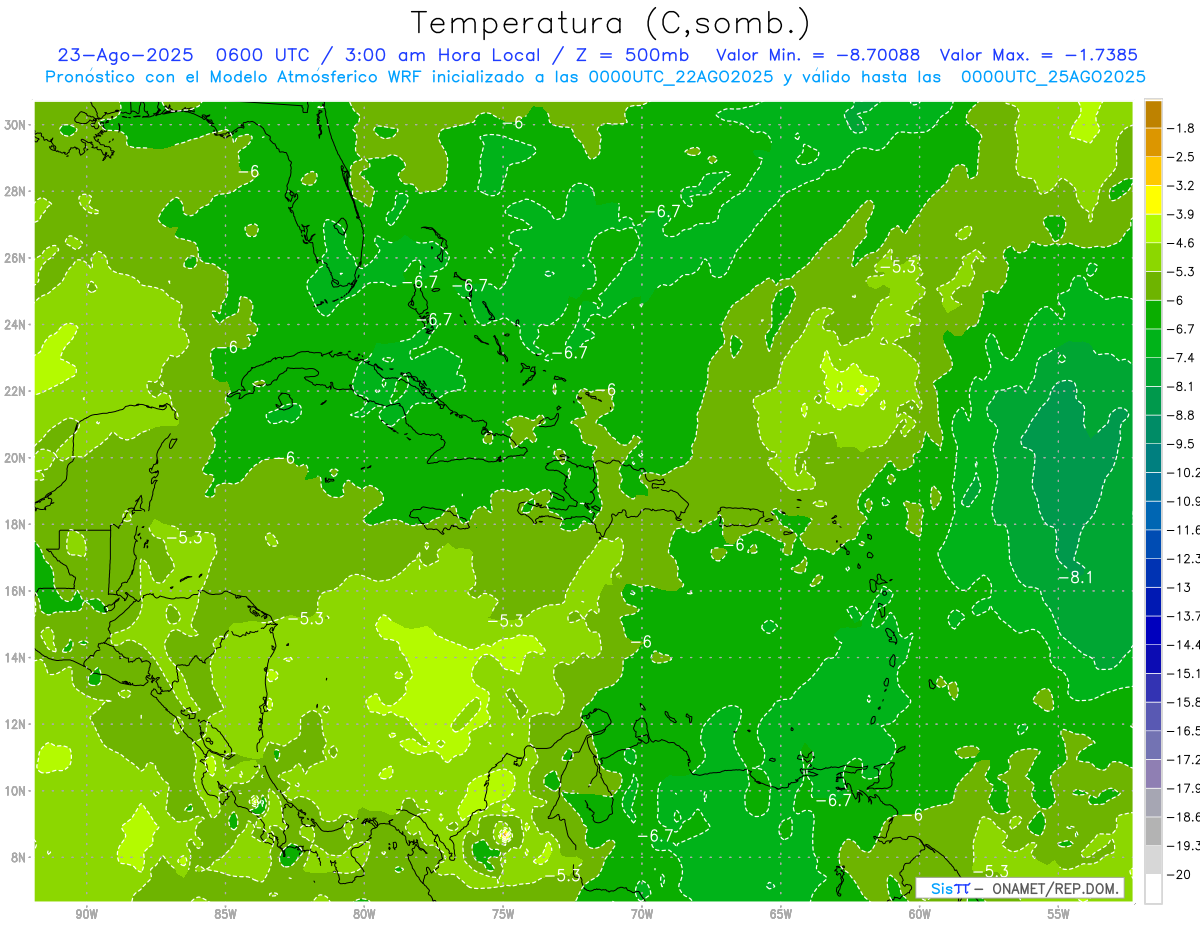Screen dimensions: 1200x927
Task: Click the -14.4 legend scale label
Action: [x=1185, y=645]
